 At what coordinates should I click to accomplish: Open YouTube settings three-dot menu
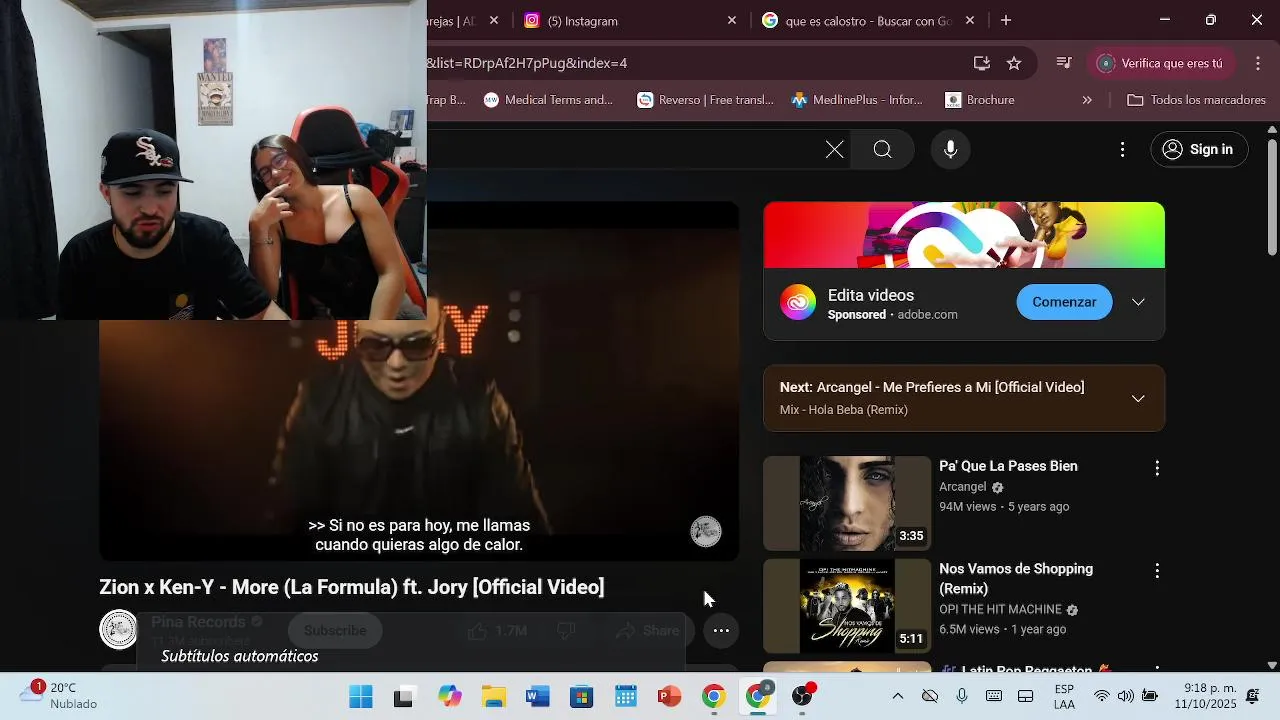click(x=1122, y=150)
